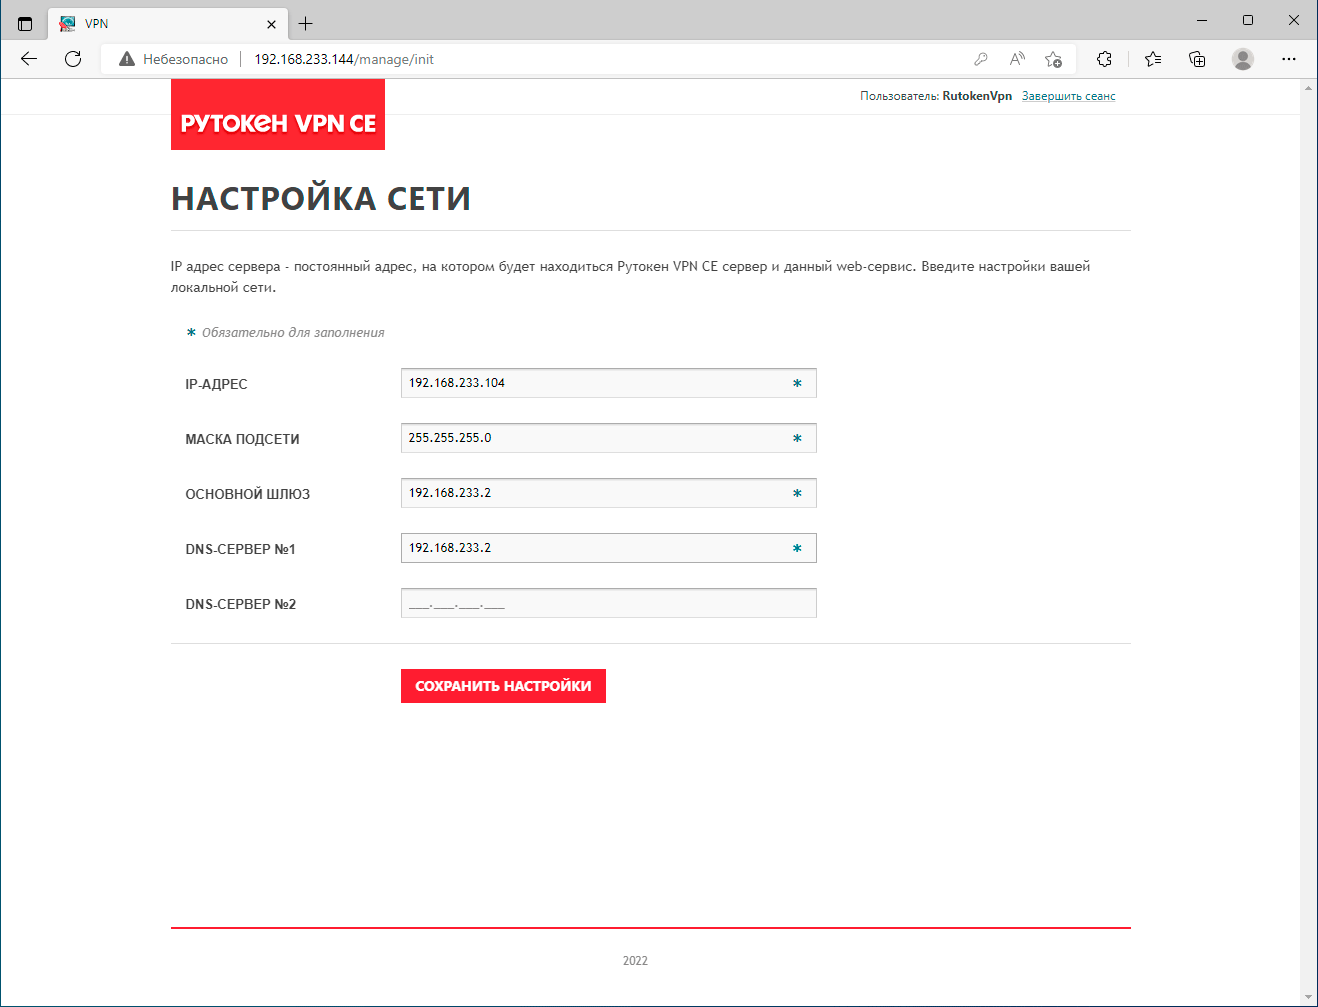Click the 2022 footer text
The height and width of the screenshot is (1007, 1318).
coord(635,961)
